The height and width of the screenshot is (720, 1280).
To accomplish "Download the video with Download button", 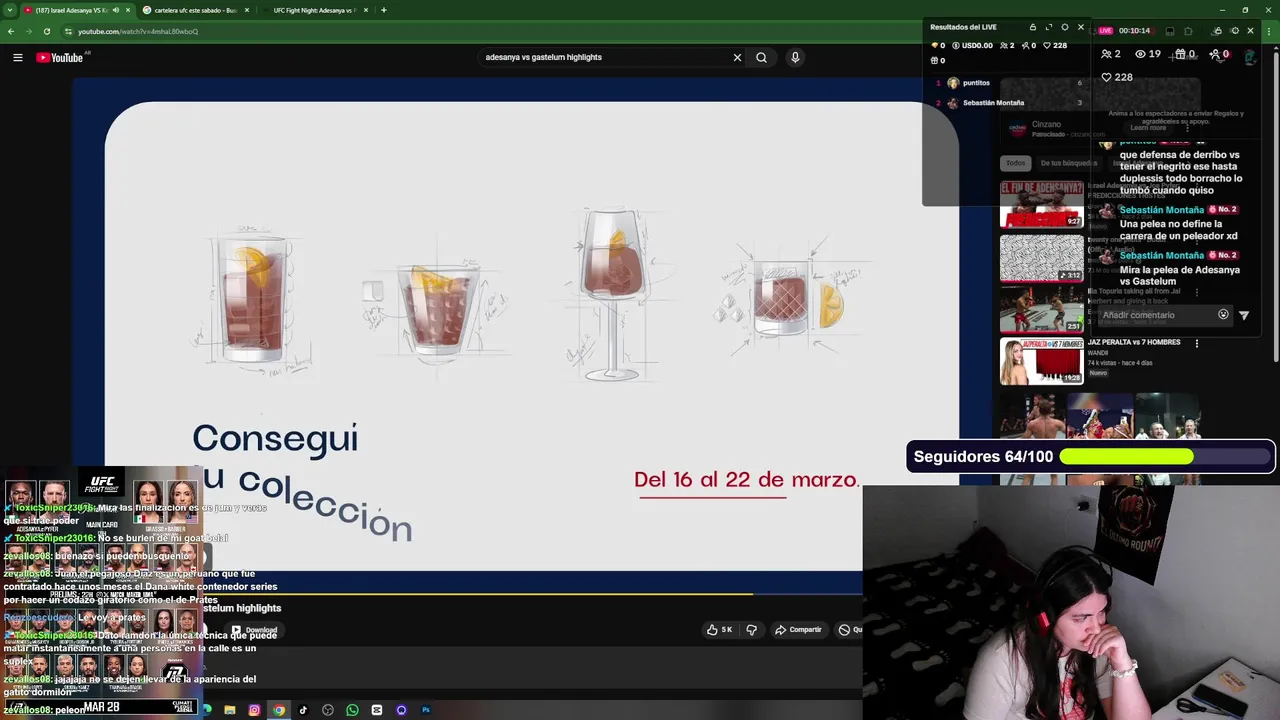I will (x=255, y=630).
